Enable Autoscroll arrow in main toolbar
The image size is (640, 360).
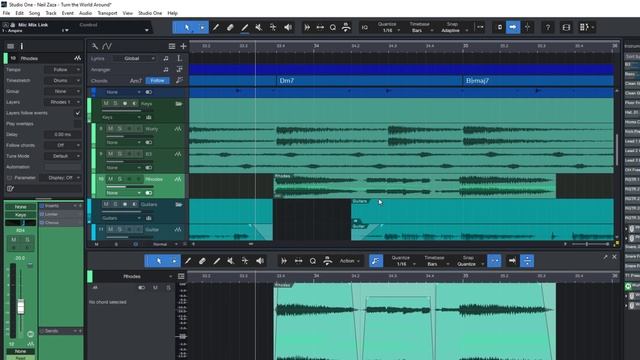pyautogui.click(x=513, y=27)
